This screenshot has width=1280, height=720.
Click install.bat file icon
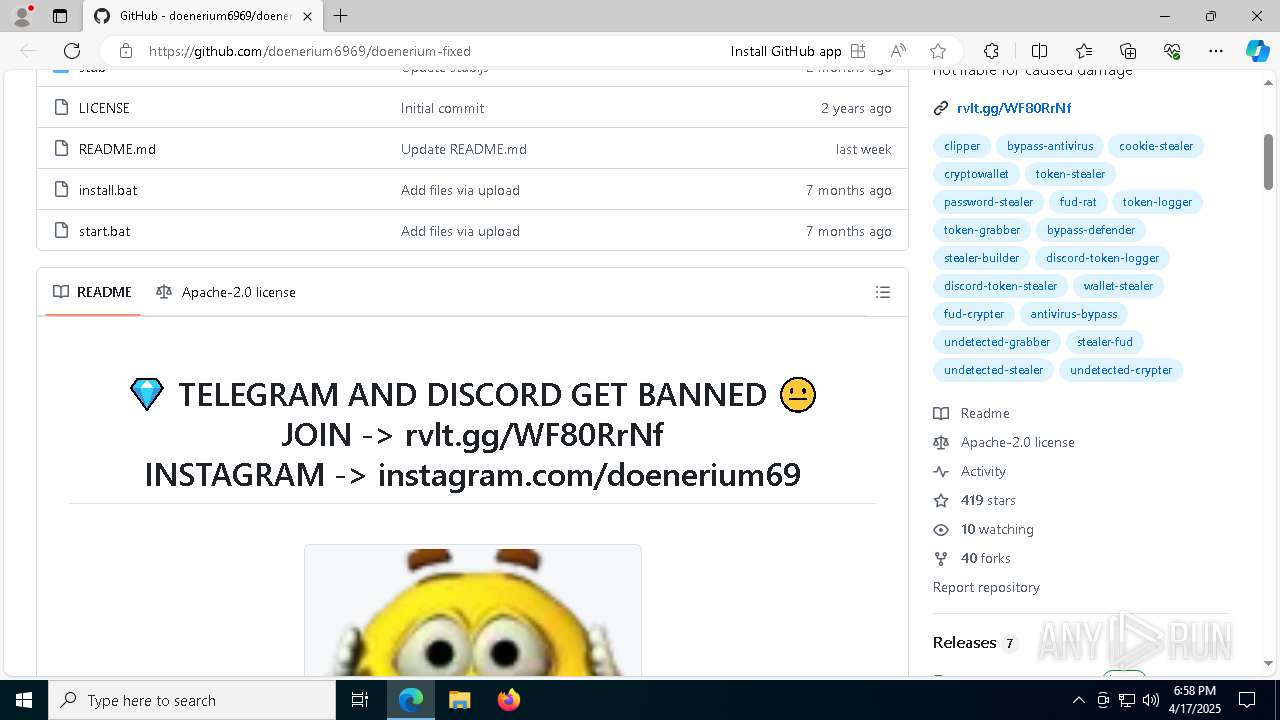61,190
